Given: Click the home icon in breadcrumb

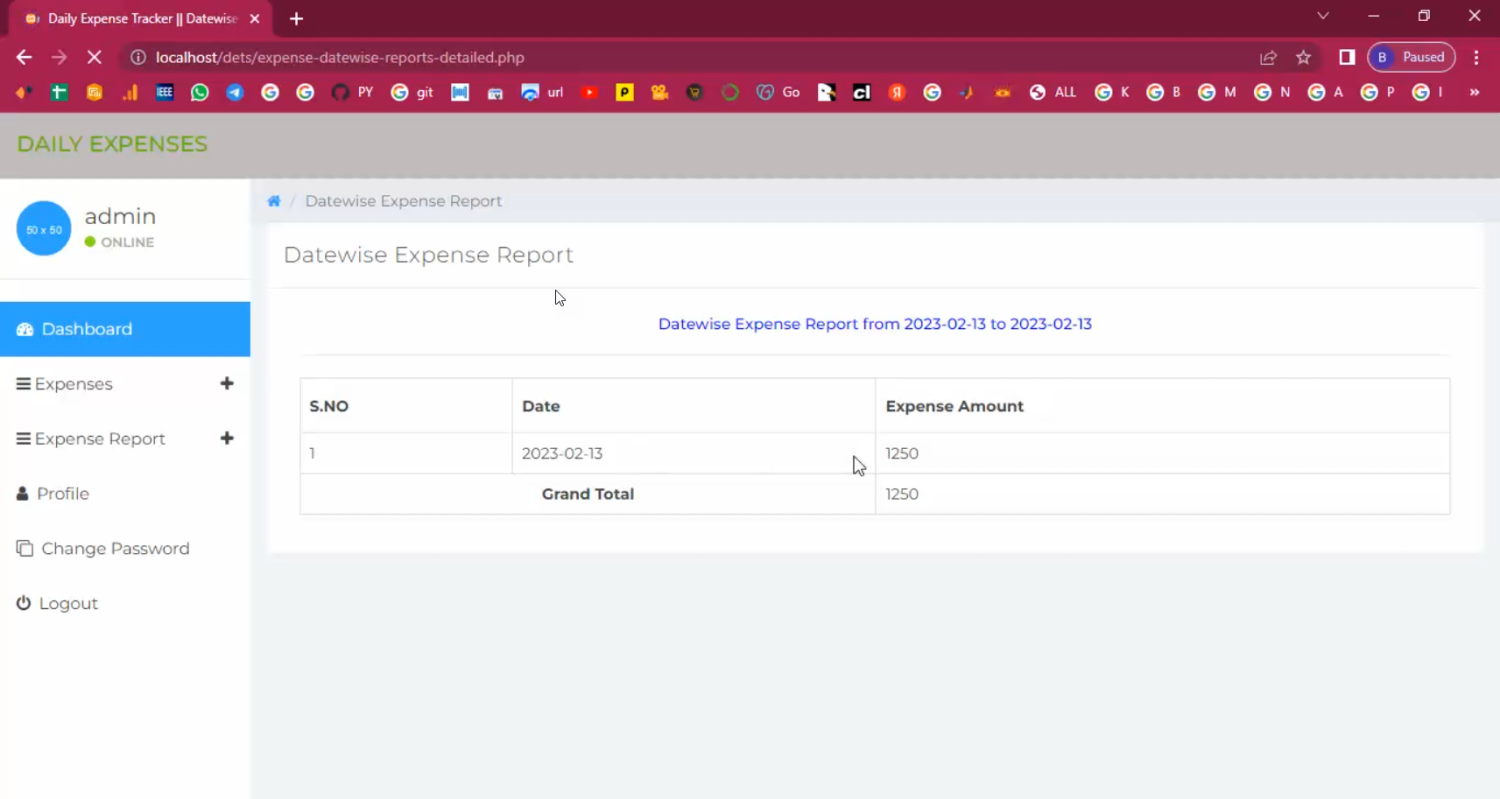Looking at the screenshot, I should pos(274,201).
